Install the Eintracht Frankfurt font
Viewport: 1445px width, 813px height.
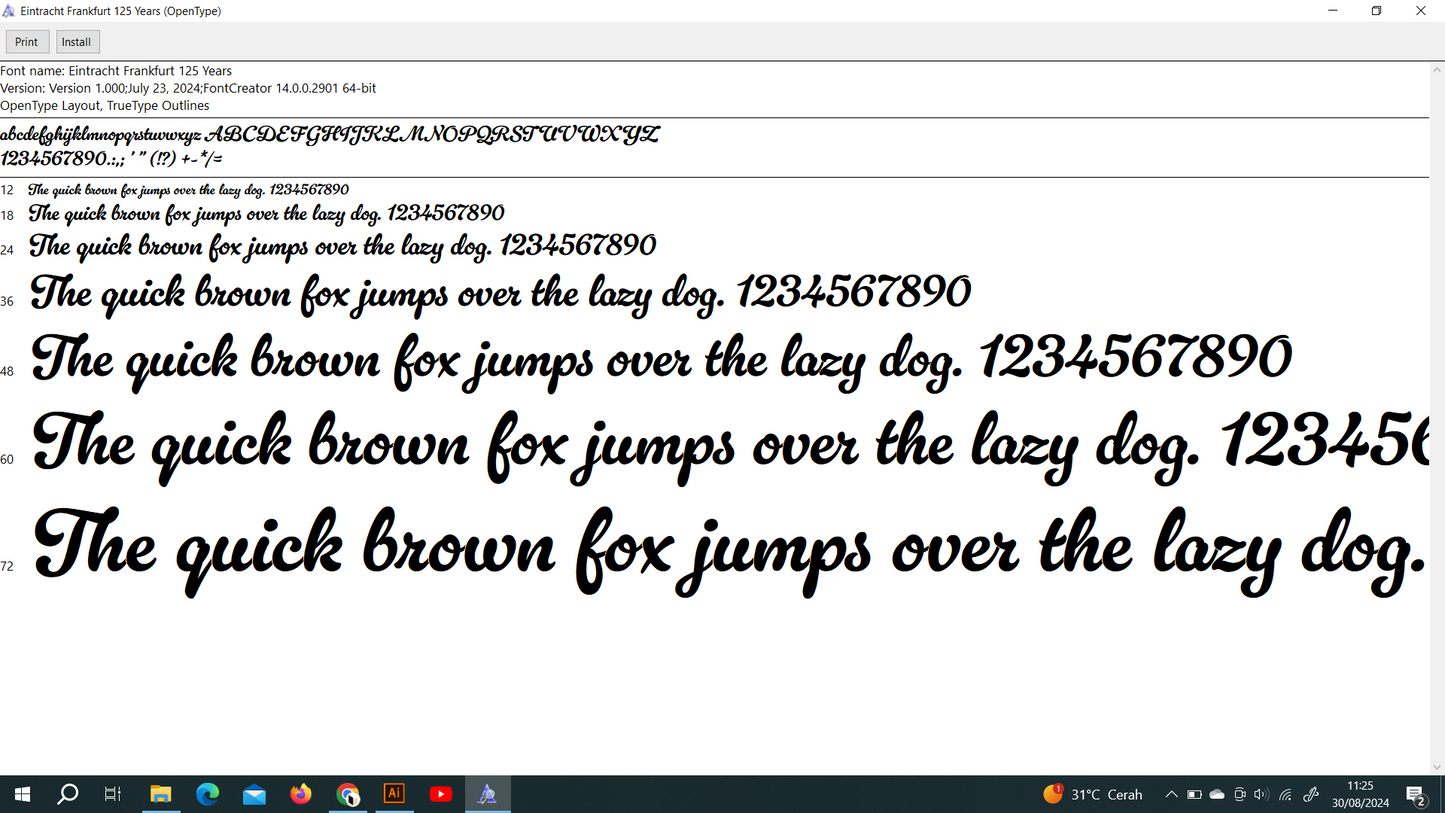point(77,42)
